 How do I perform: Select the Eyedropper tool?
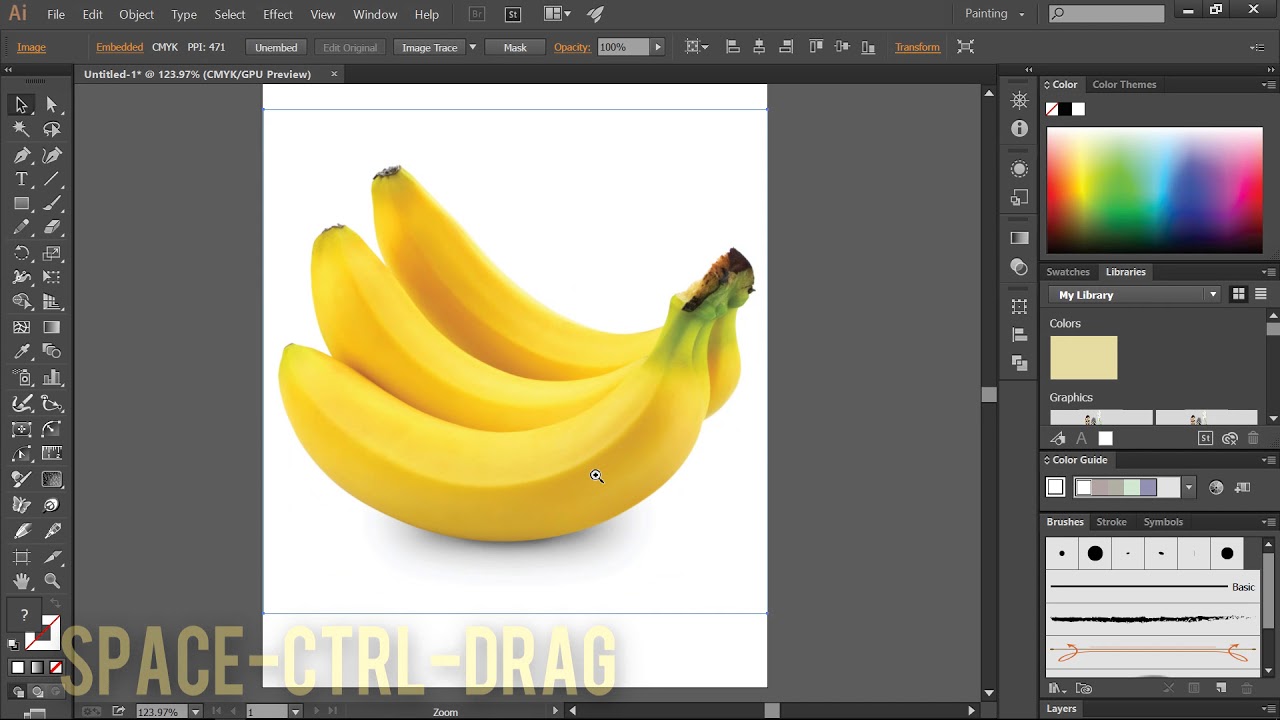(x=21, y=352)
